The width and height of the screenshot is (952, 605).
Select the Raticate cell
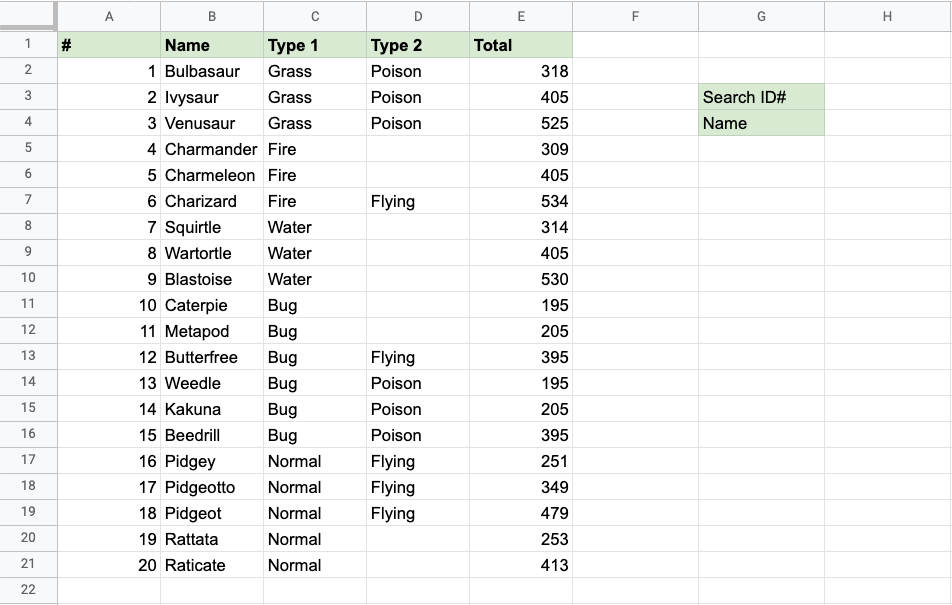(211, 565)
